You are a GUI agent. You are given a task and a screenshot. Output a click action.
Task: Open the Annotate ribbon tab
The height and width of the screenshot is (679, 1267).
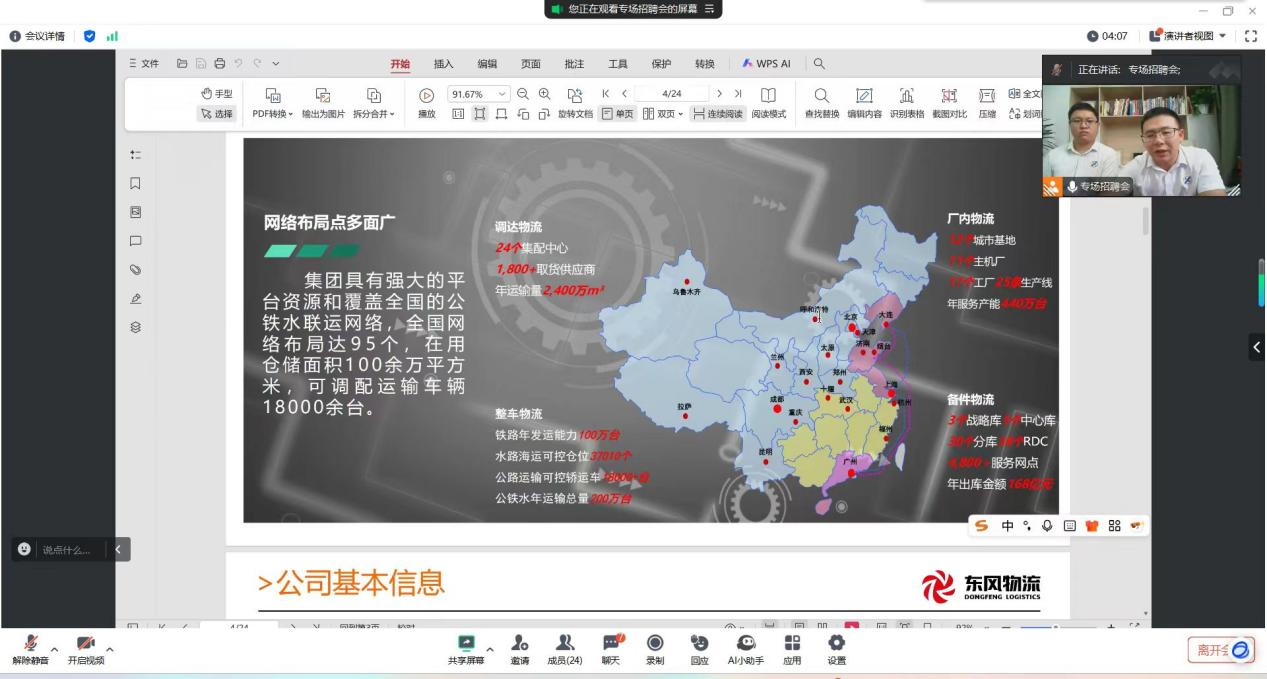[x=574, y=64]
